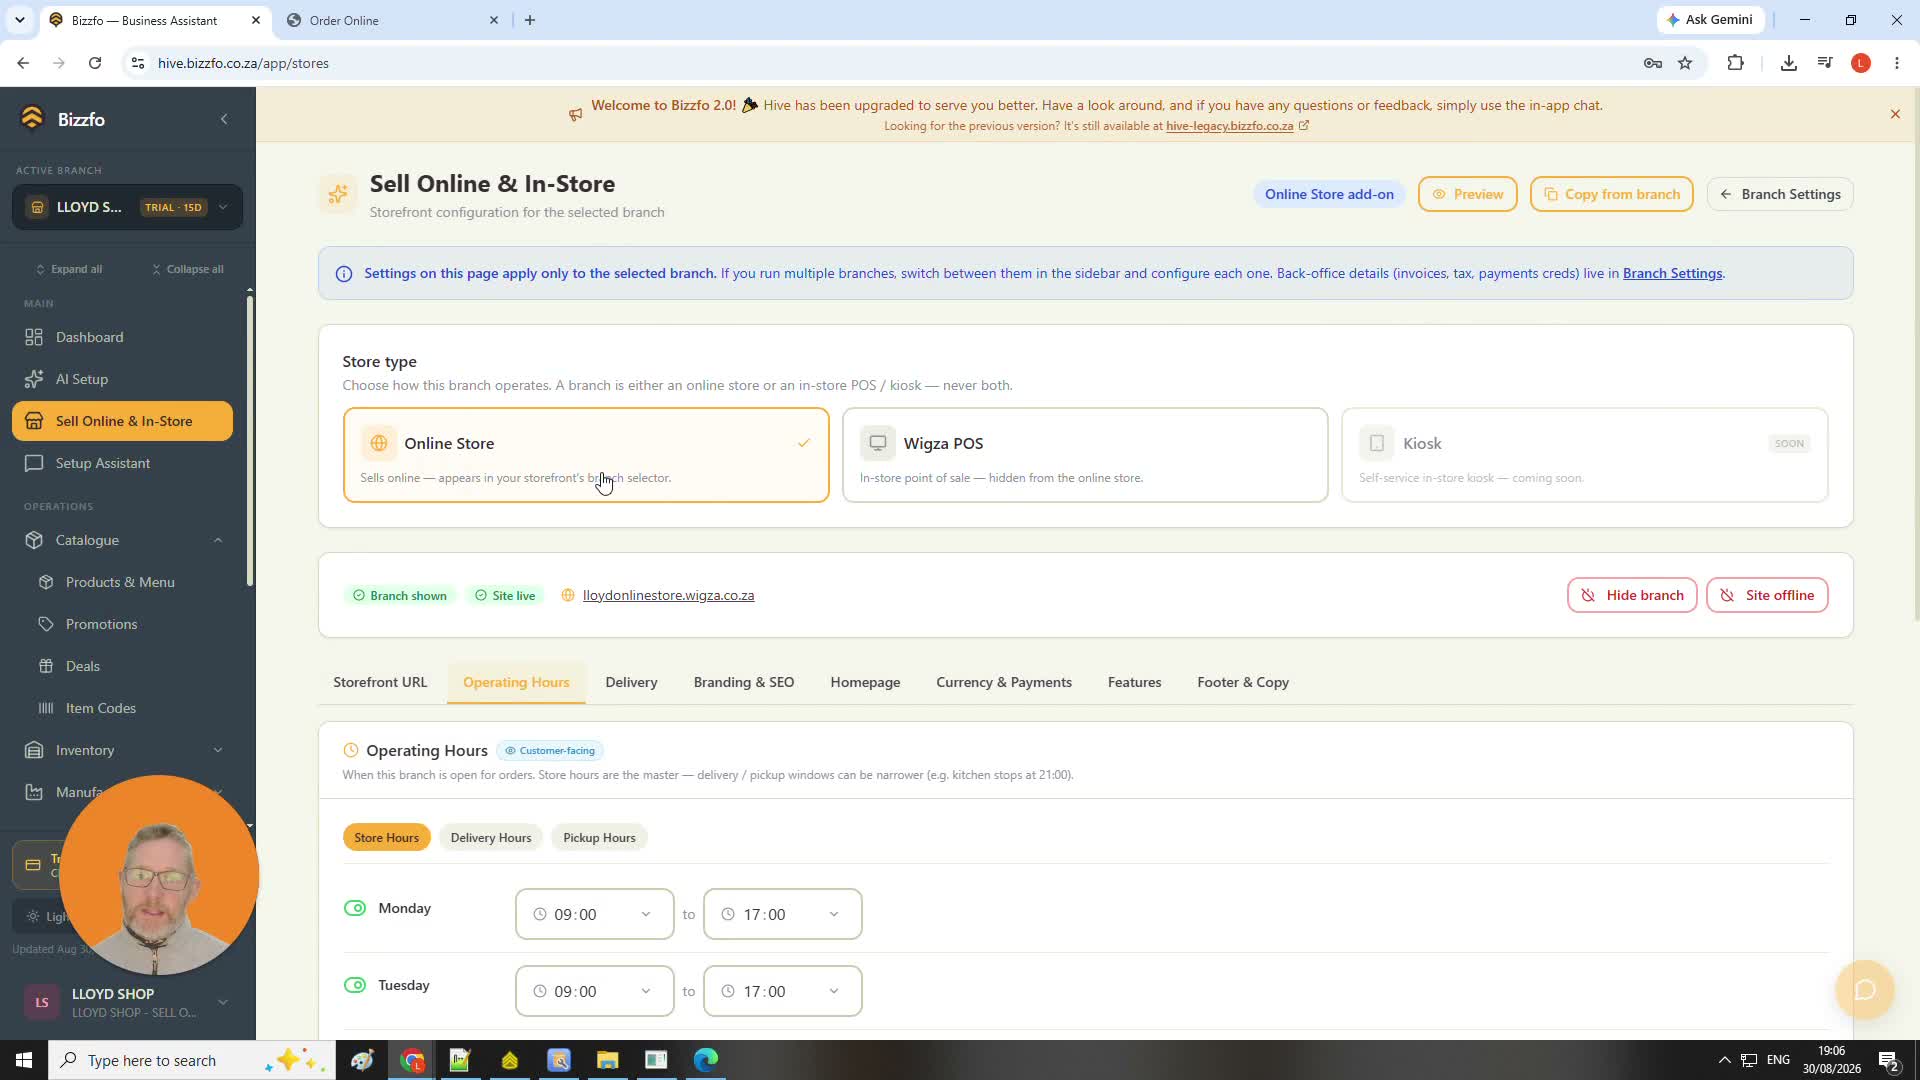Click Copy from branch button
The image size is (1920, 1080).
coord(1611,194)
